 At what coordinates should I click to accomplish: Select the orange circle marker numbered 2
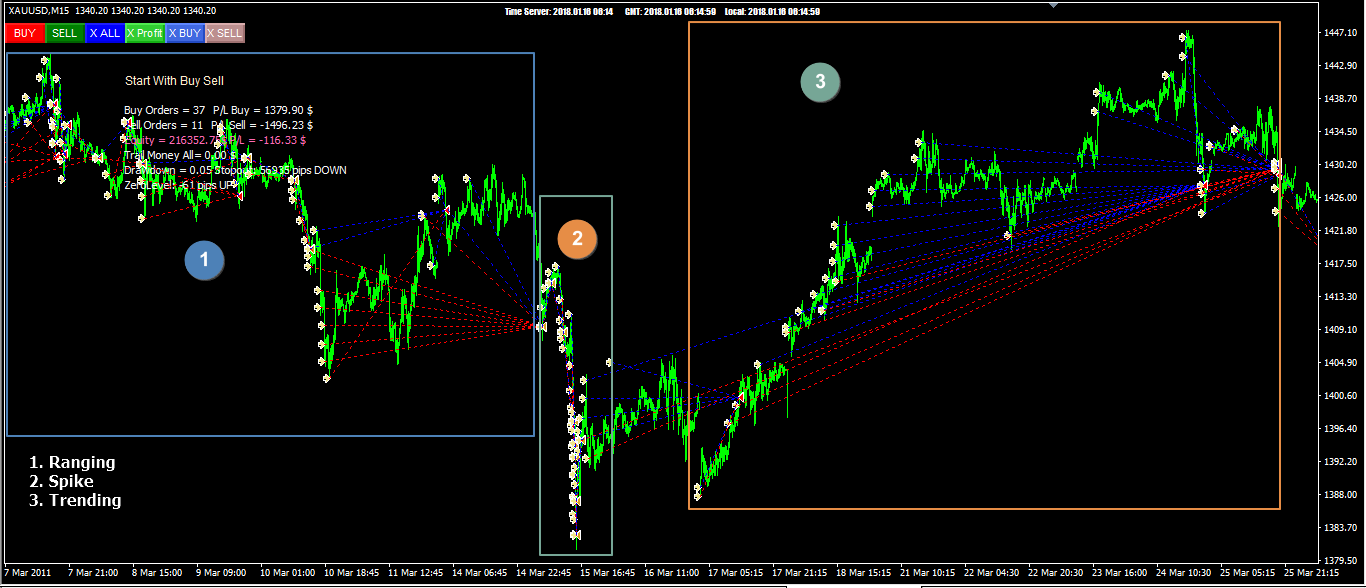[x=577, y=238]
